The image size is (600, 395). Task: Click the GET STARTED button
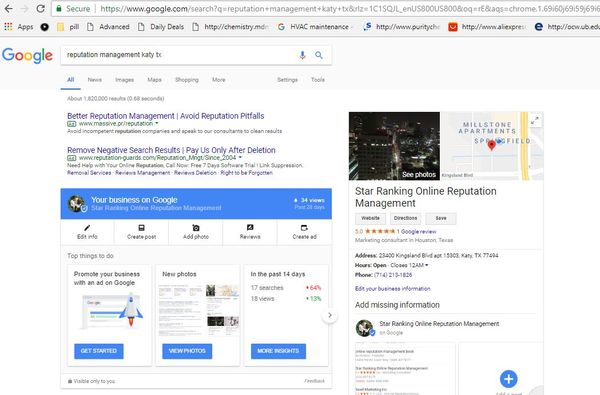(99, 351)
